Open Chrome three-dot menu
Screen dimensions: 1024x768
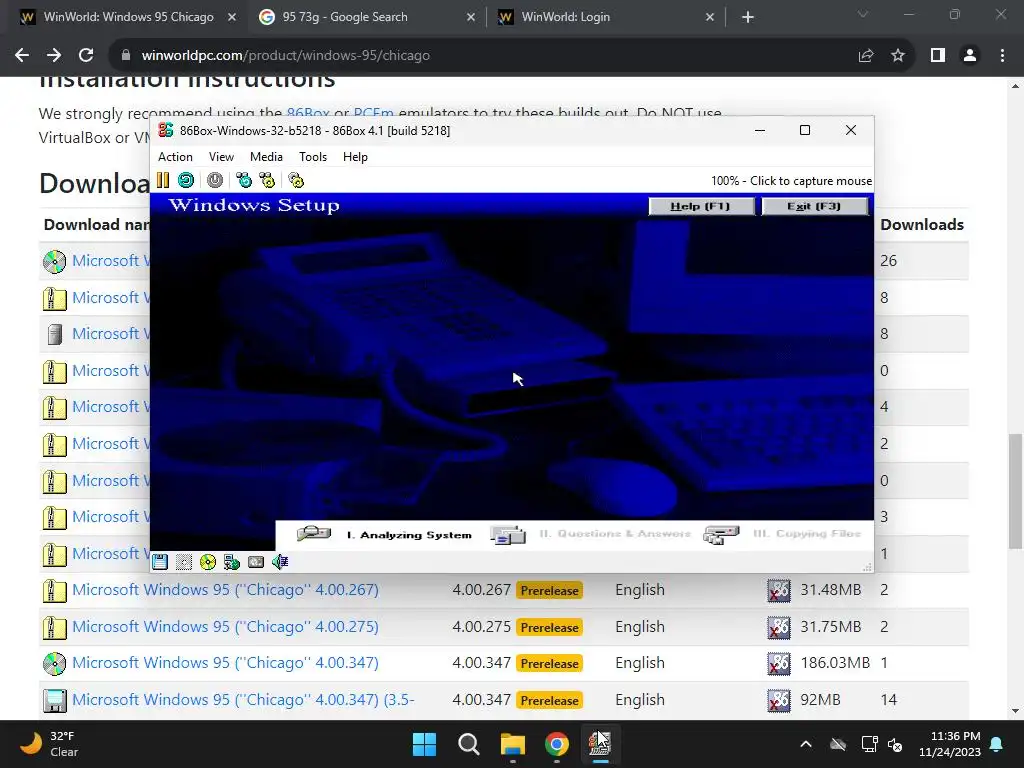pos(1002,56)
